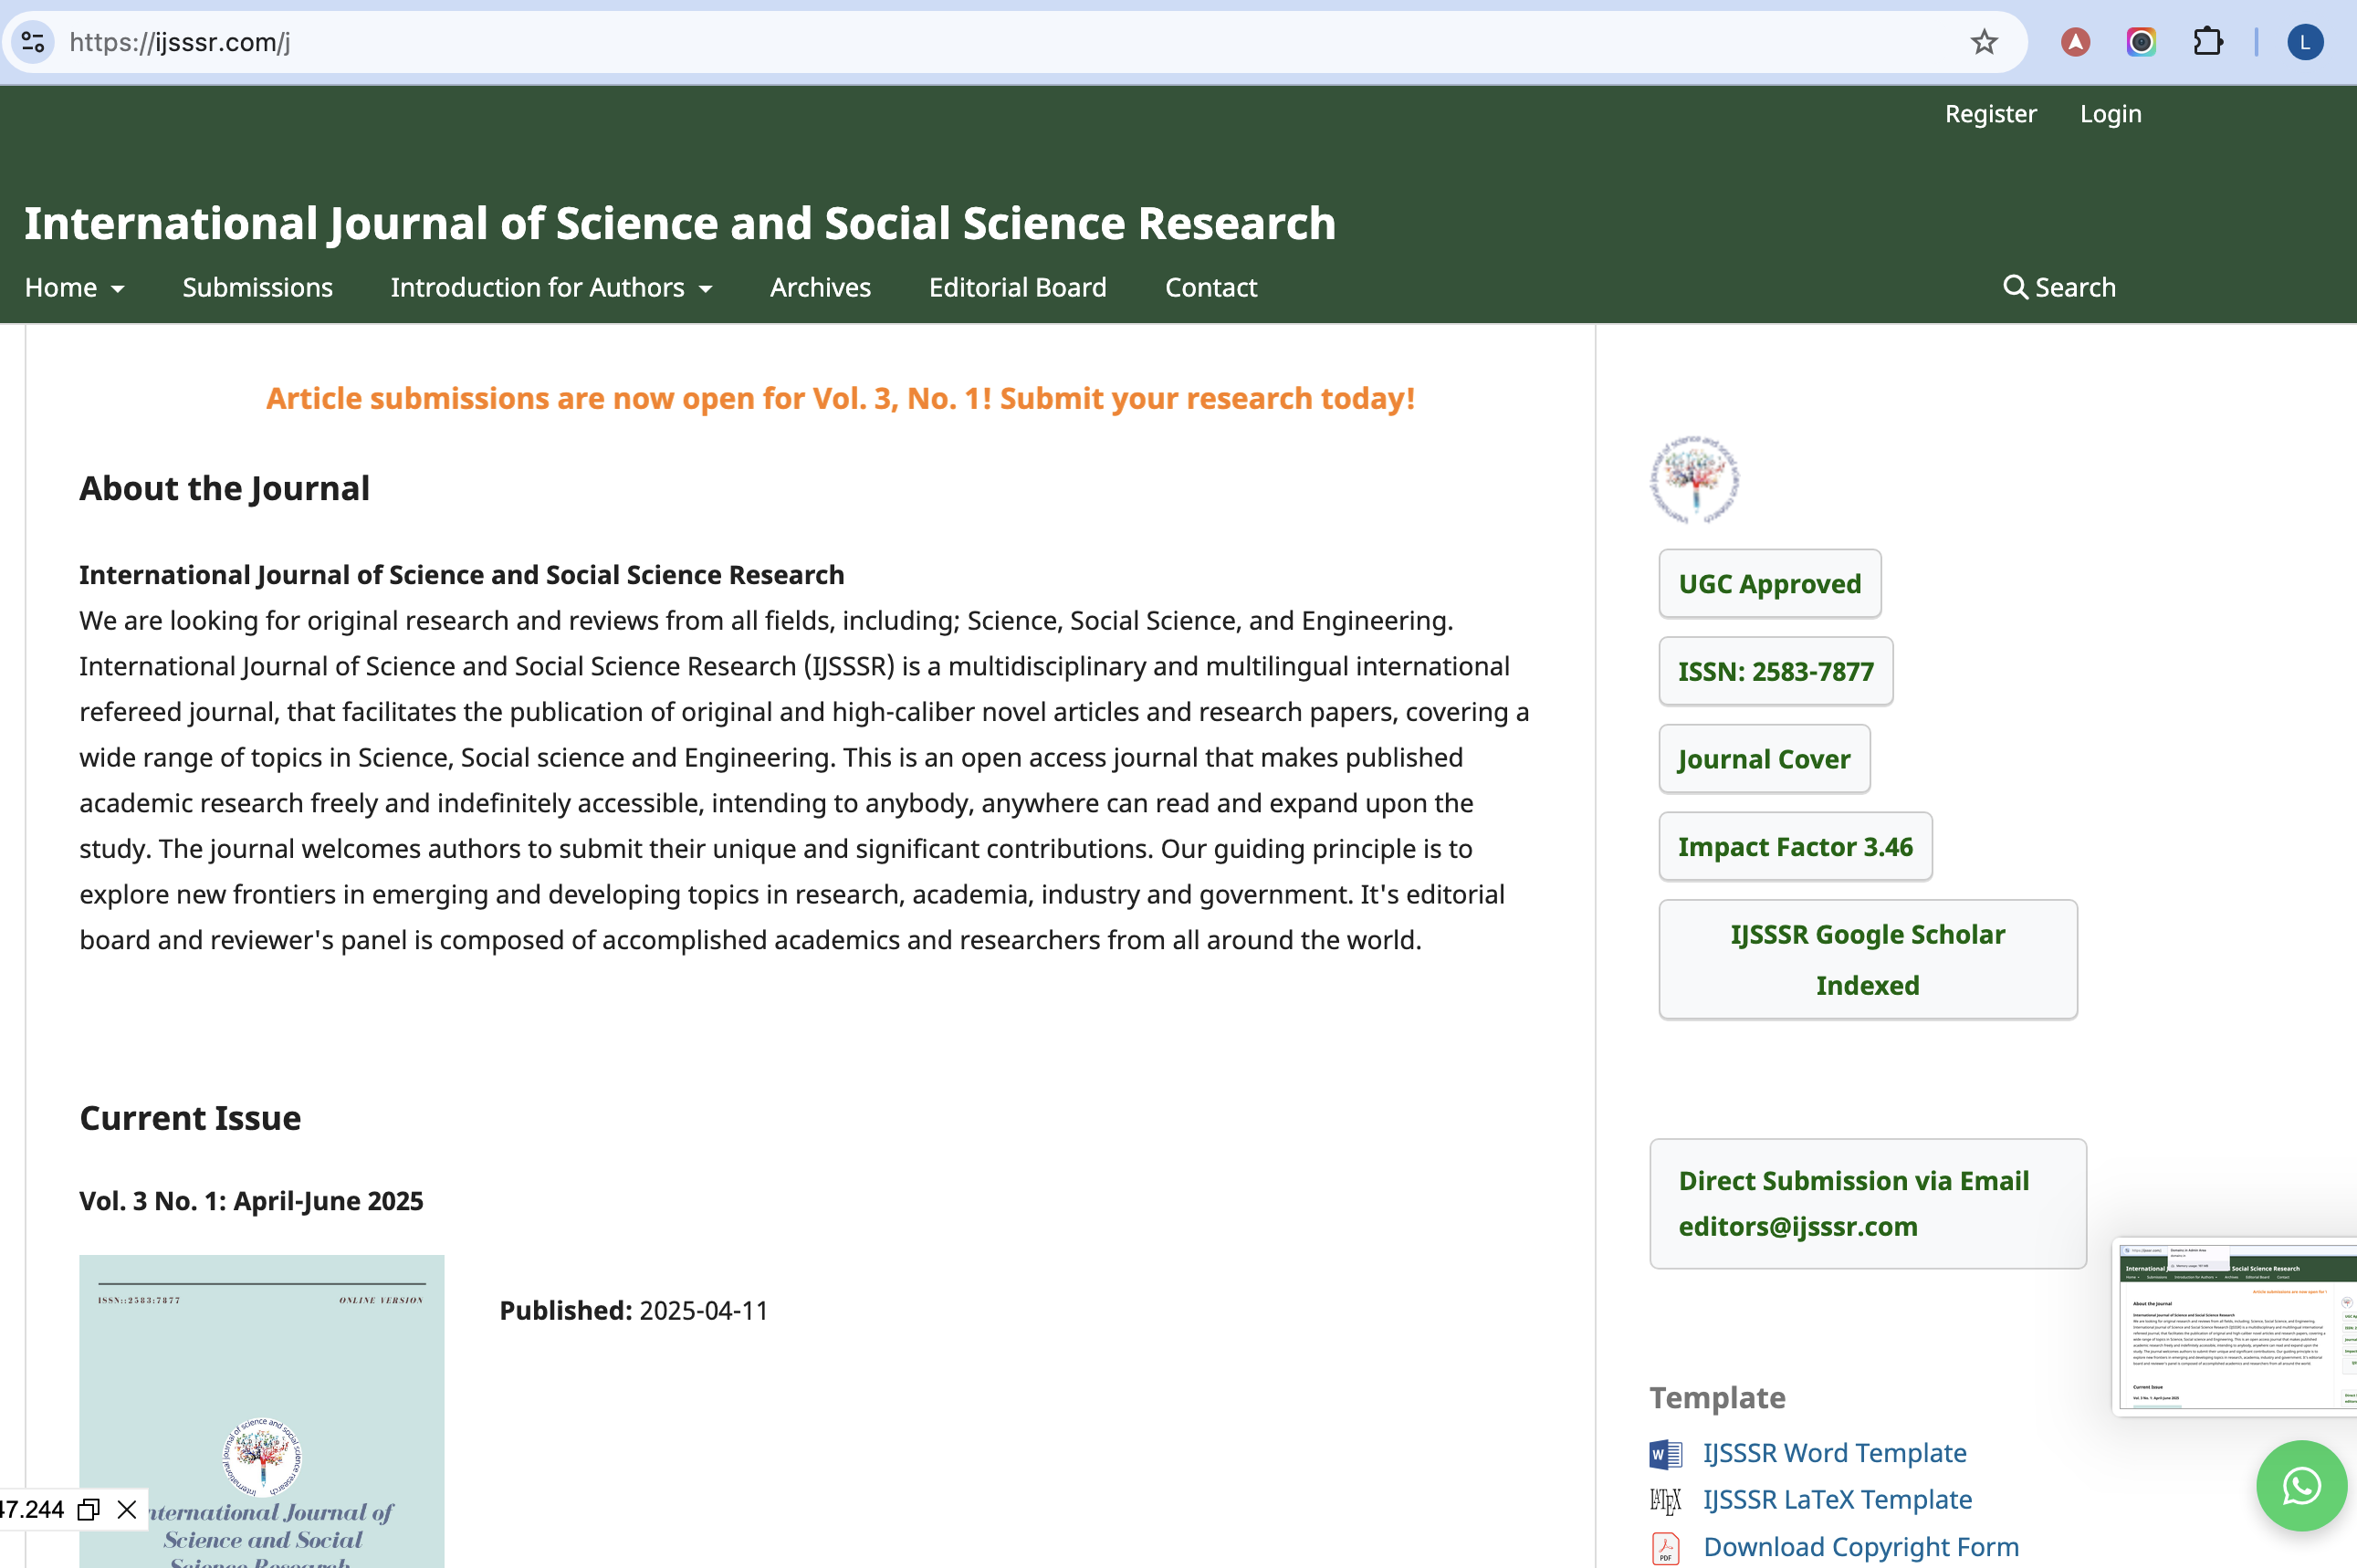Open the profile avatar L icon
The image size is (2357, 1568).
2304,42
